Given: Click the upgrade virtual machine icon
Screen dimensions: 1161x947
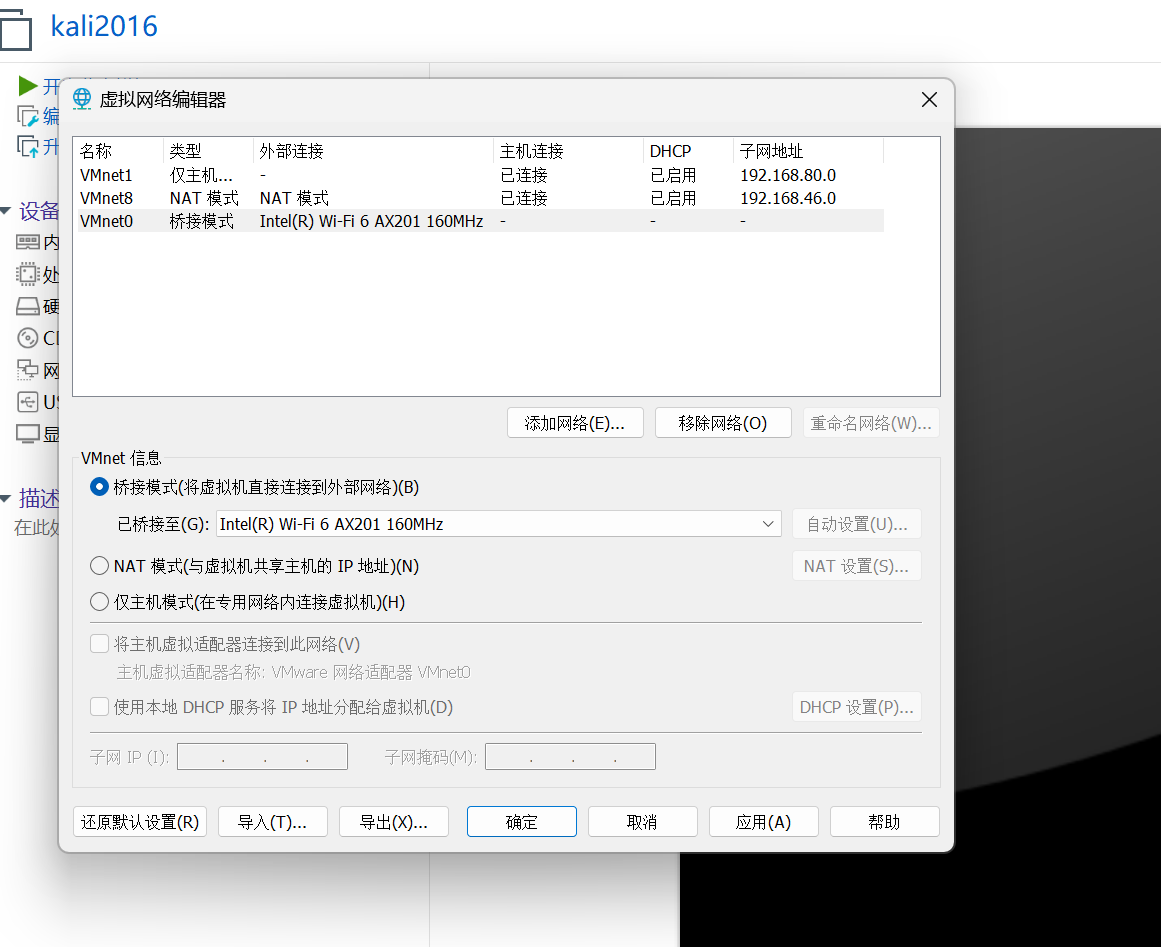Looking at the screenshot, I should click(28, 147).
